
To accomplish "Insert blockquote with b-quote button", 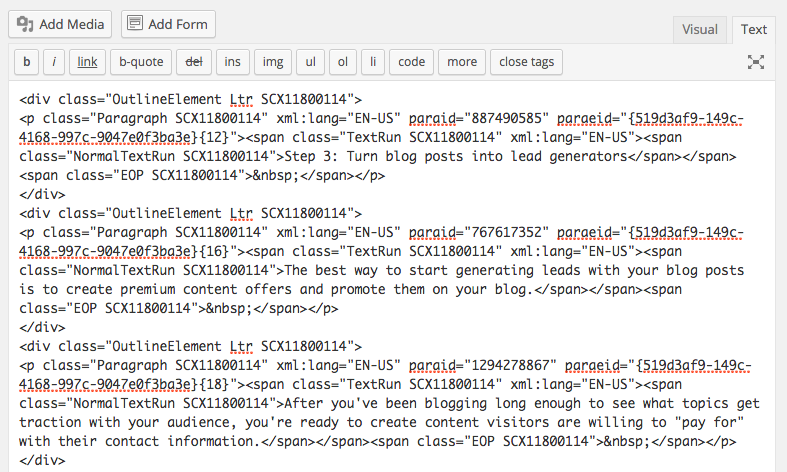I will [x=141, y=62].
